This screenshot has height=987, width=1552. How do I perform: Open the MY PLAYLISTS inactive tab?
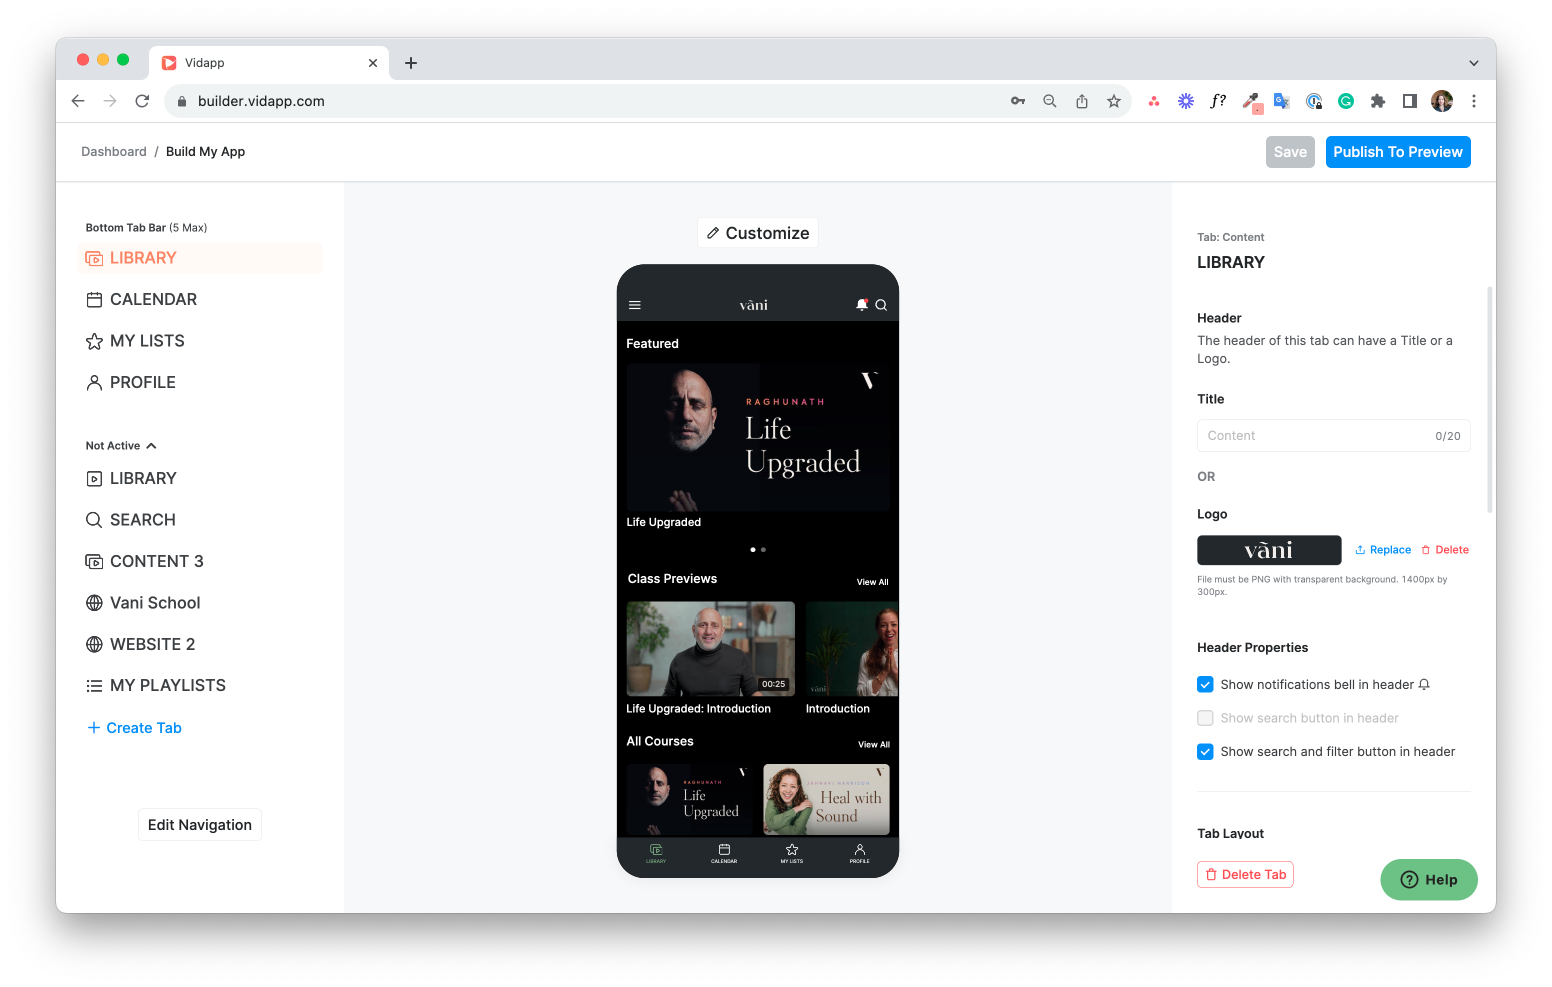(x=167, y=685)
